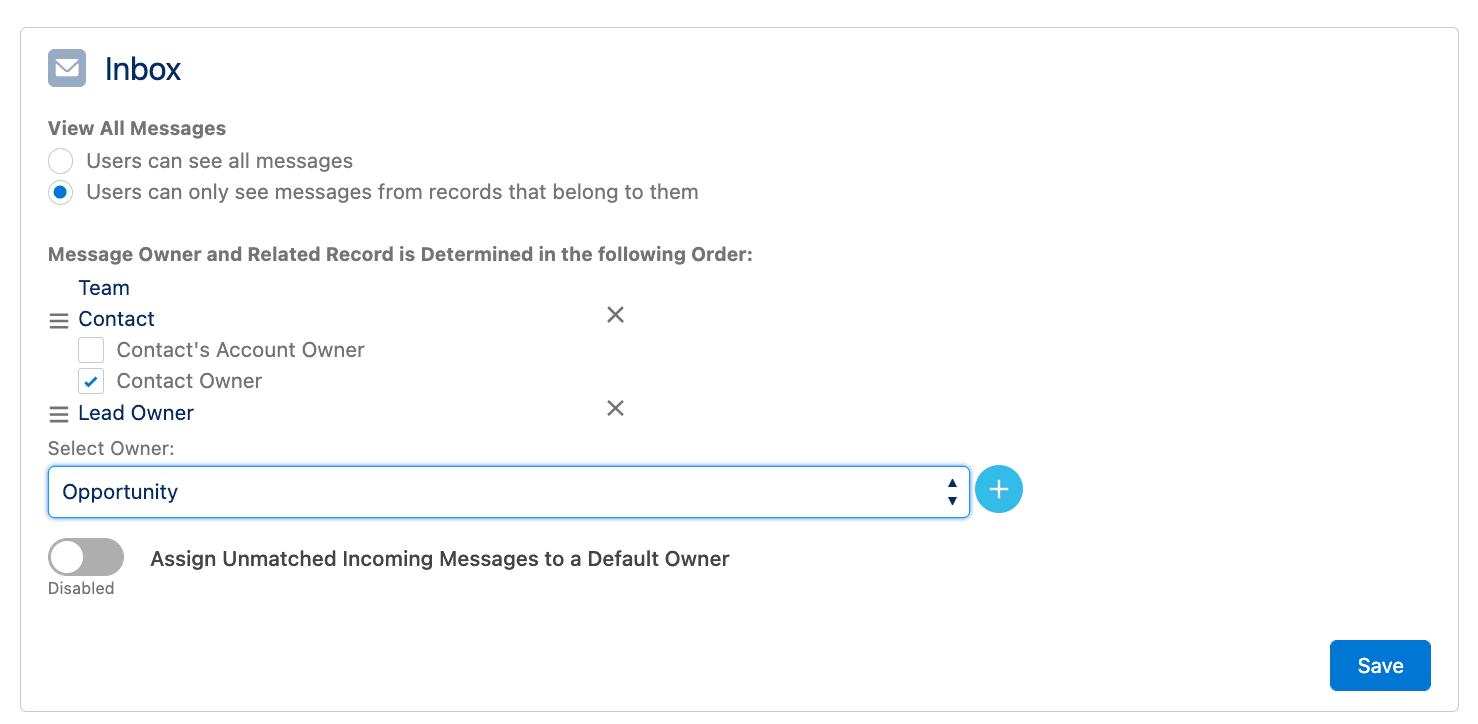The width and height of the screenshot is (1478, 724).
Task: Click the "Disabled" status text under the toggle
Action: point(81,588)
